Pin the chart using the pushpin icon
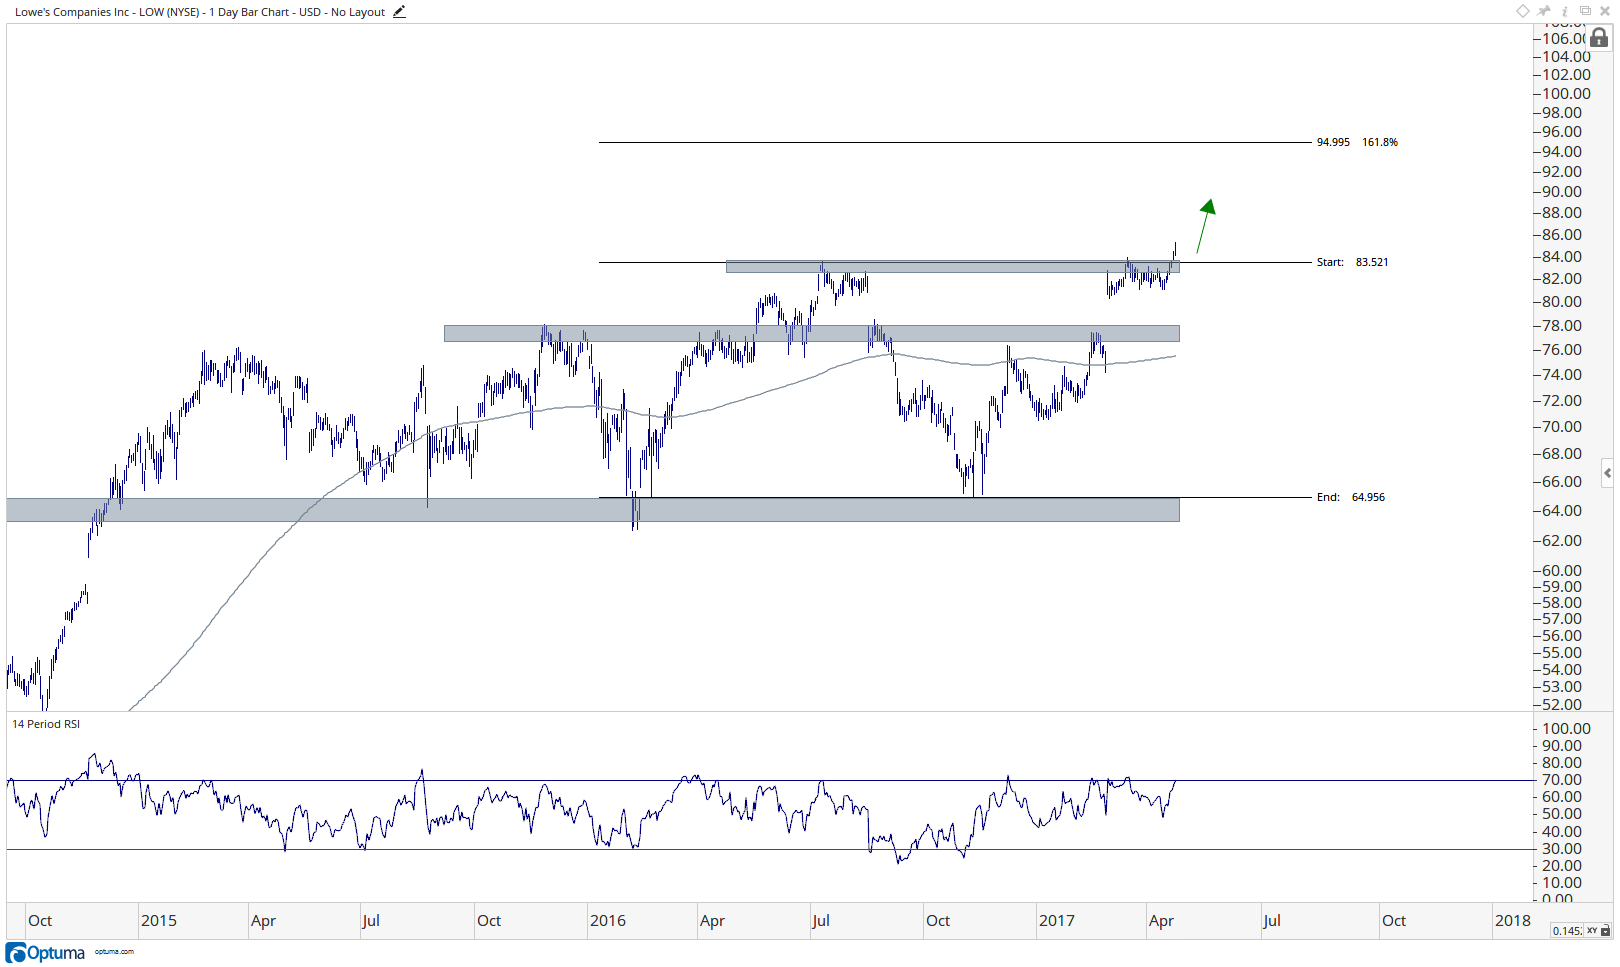 [x=1545, y=11]
